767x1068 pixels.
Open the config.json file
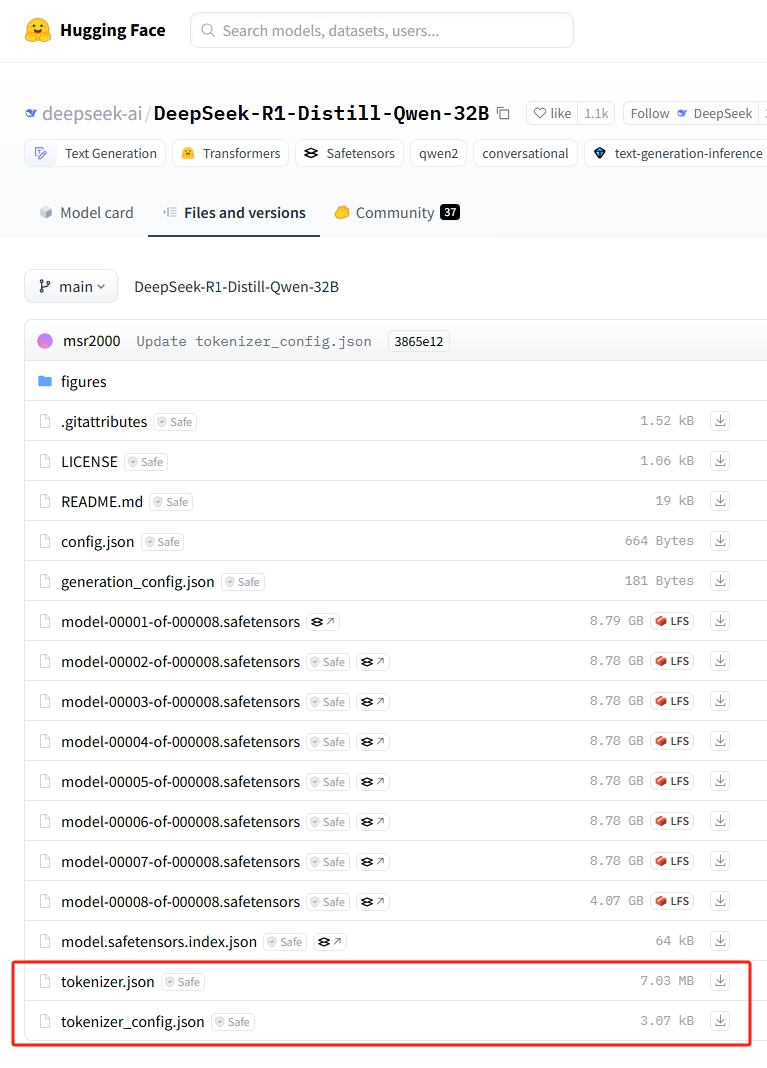[97, 542]
